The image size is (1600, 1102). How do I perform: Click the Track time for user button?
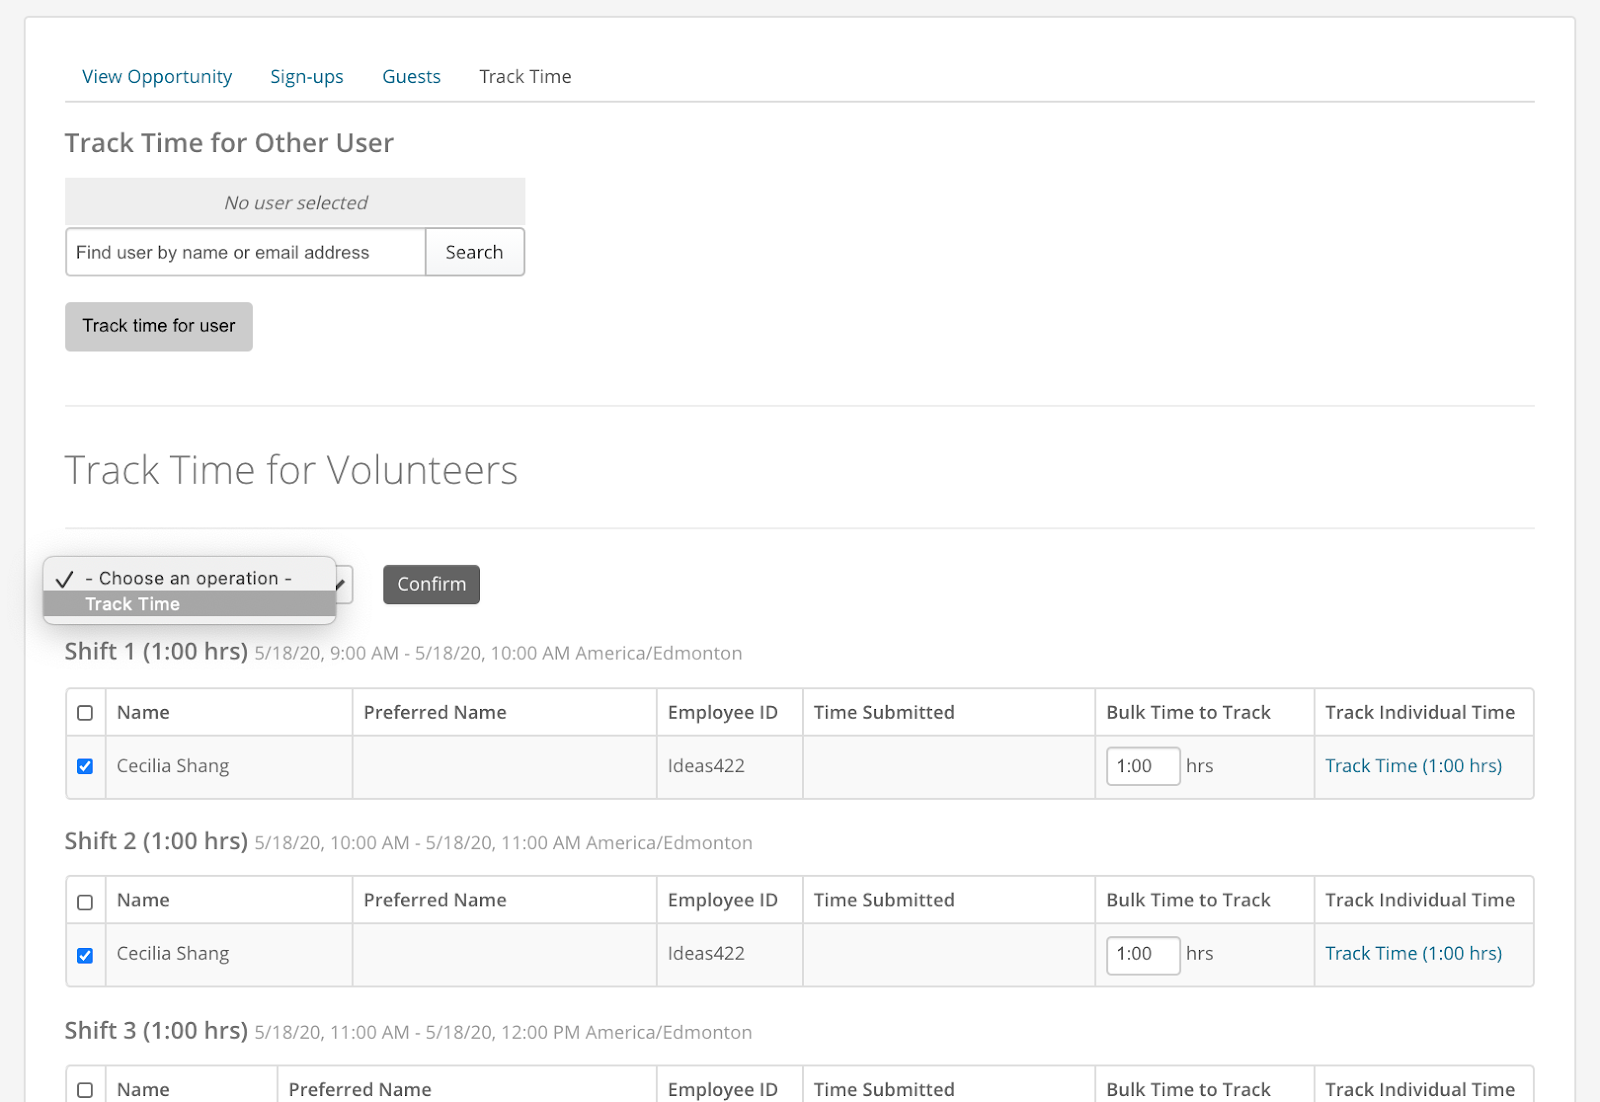159,326
